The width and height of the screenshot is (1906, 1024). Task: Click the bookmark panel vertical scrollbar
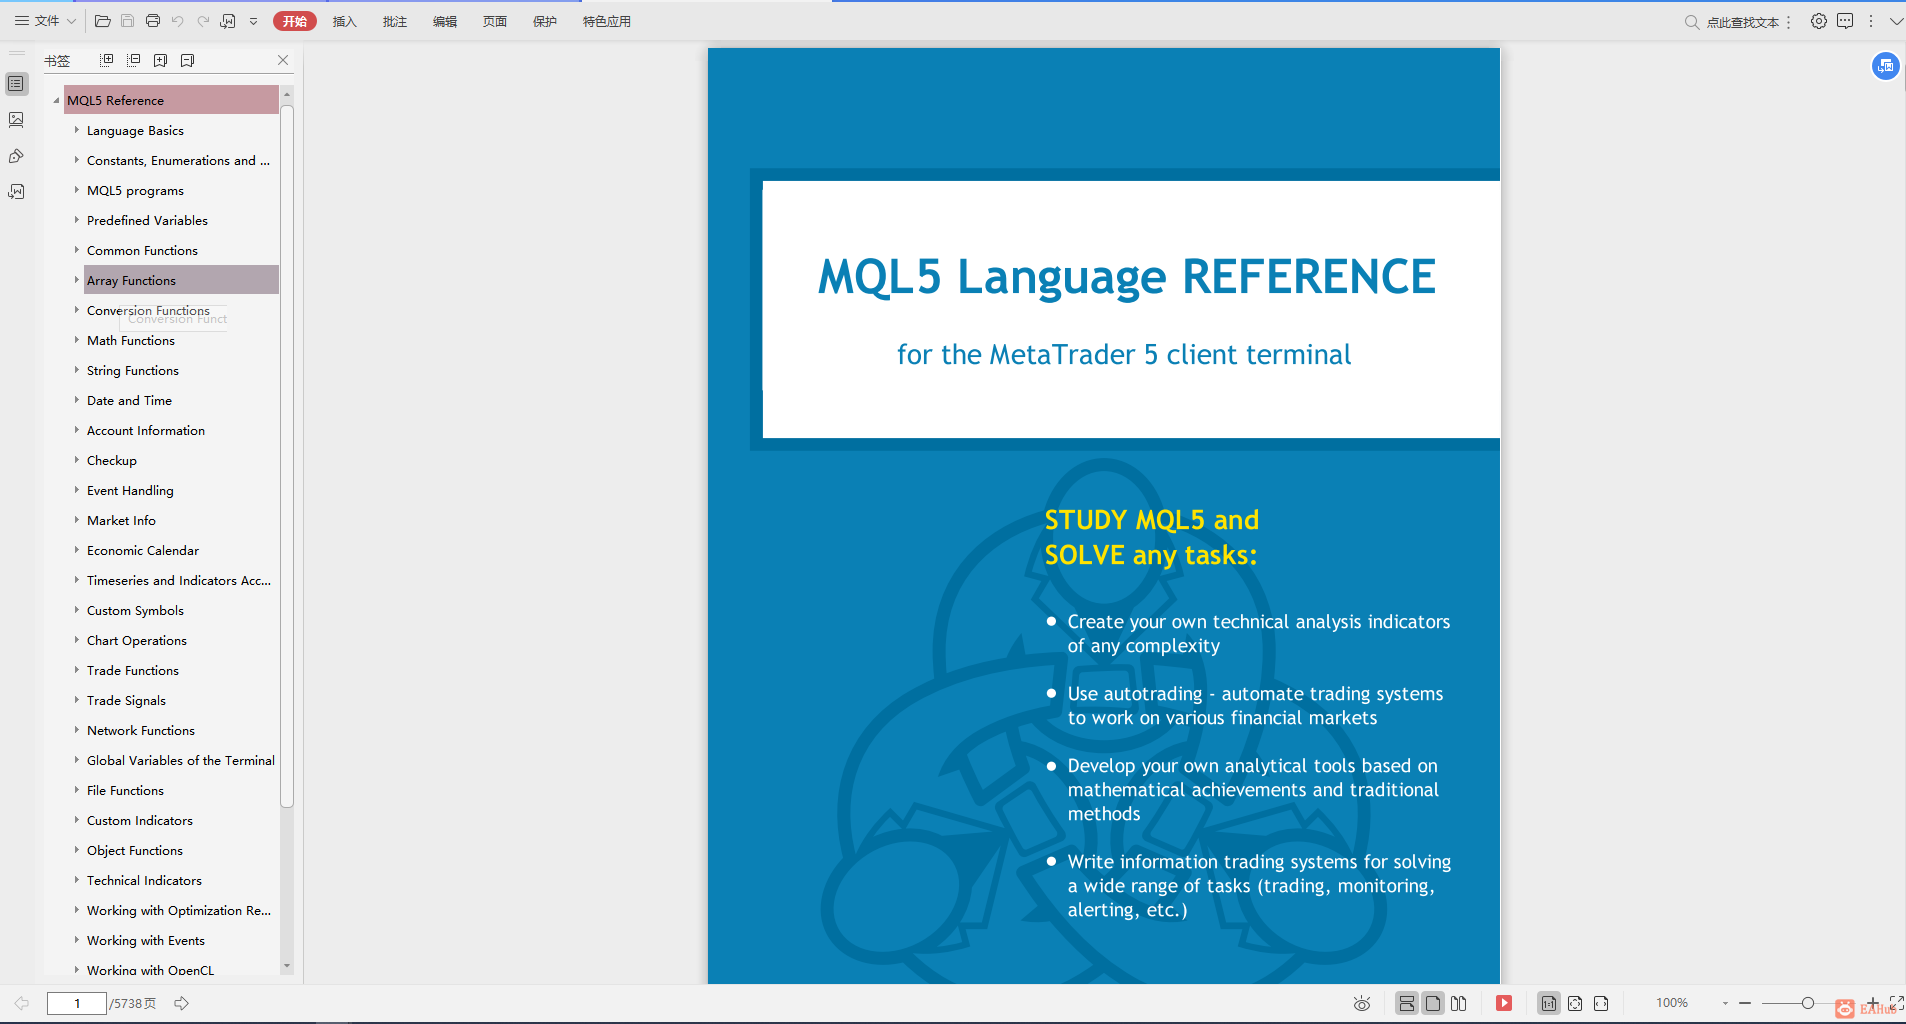pos(287,456)
